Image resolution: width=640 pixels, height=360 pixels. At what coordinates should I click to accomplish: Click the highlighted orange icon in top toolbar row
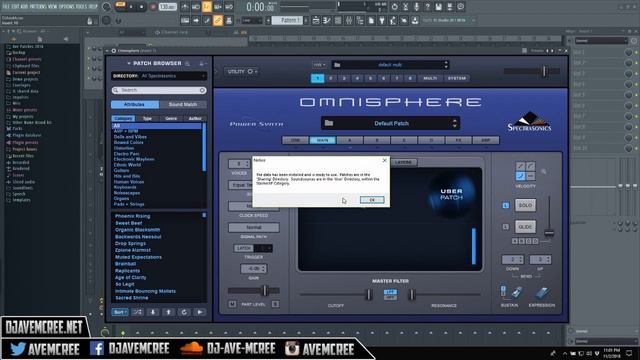pos(207,7)
